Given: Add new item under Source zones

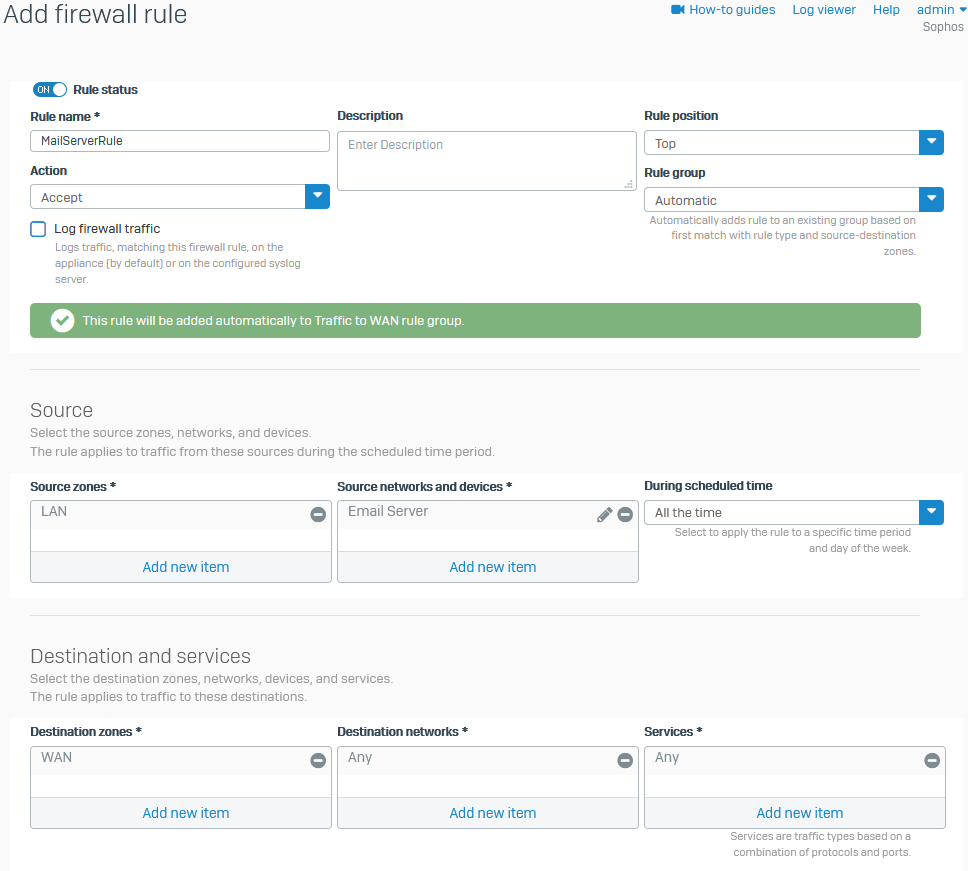Looking at the screenshot, I should [x=185, y=566].
